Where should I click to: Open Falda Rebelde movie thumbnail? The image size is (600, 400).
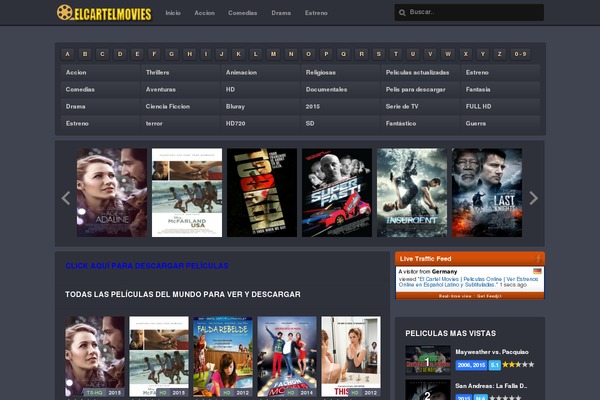point(223,356)
